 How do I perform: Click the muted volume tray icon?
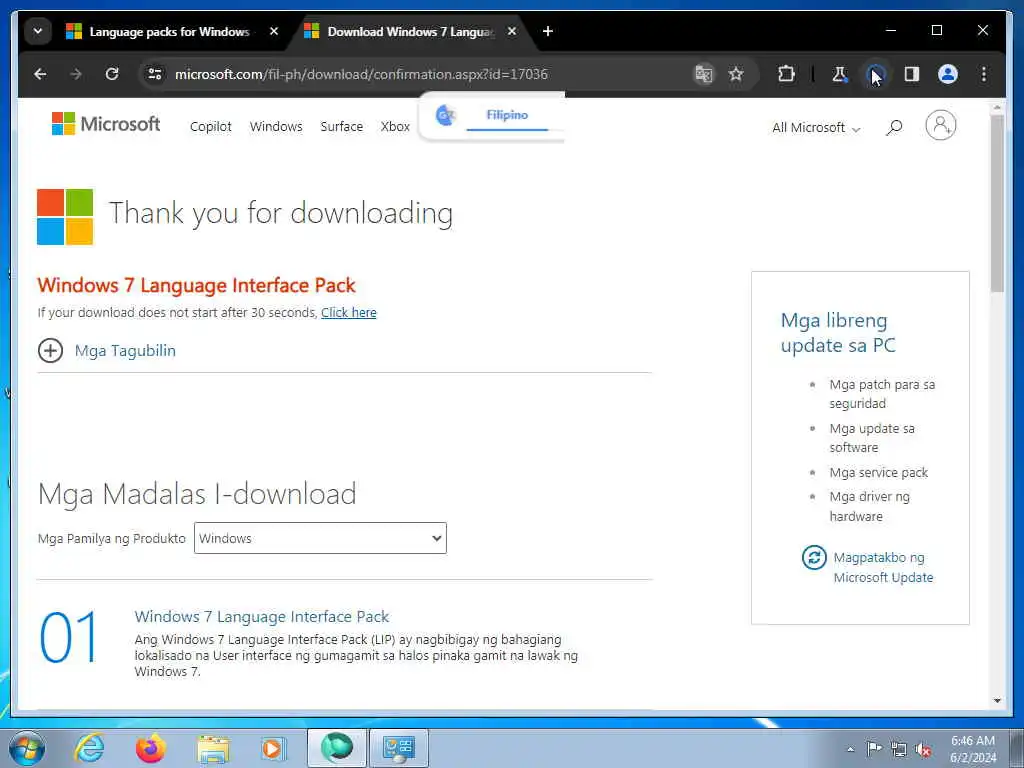(x=923, y=749)
